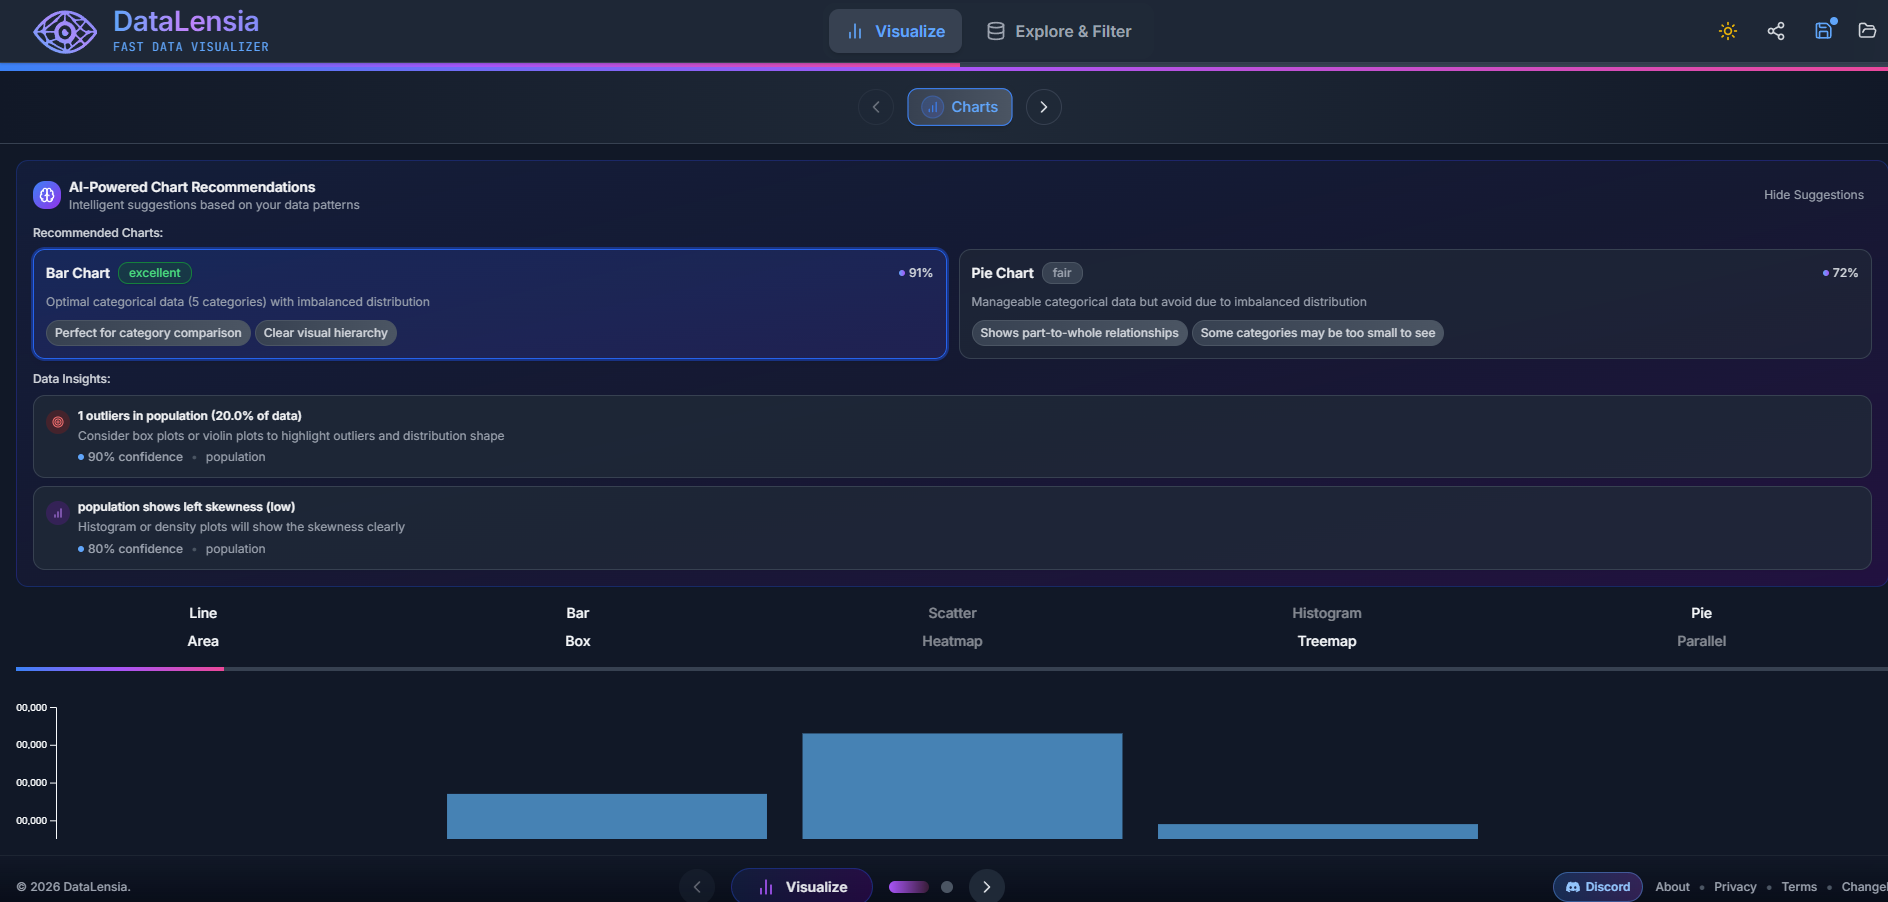The width and height of the screenshot is (1888, 902).
Task: Click the save project disk icon
Action: 1824,30
